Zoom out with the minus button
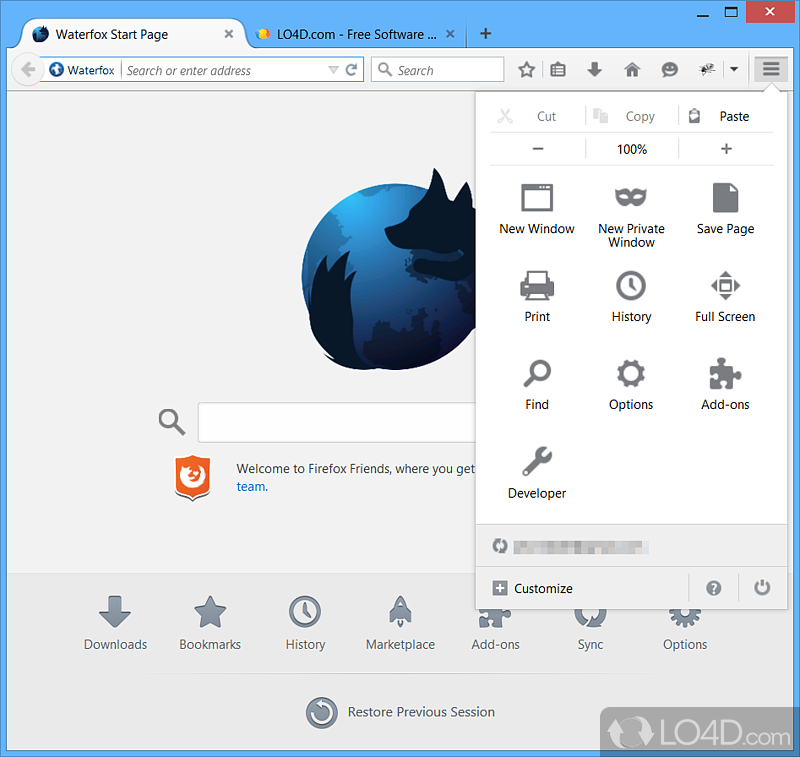Image resolution: width=800 pixels, height=757 pixels. coord(538,149)
